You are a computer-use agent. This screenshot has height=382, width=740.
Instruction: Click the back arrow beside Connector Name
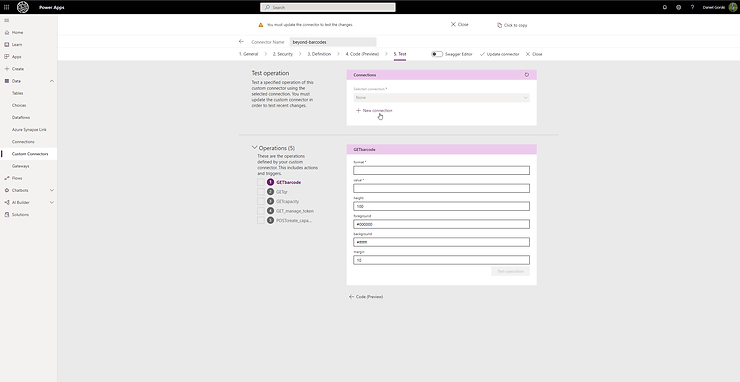[x=241, y=42]
